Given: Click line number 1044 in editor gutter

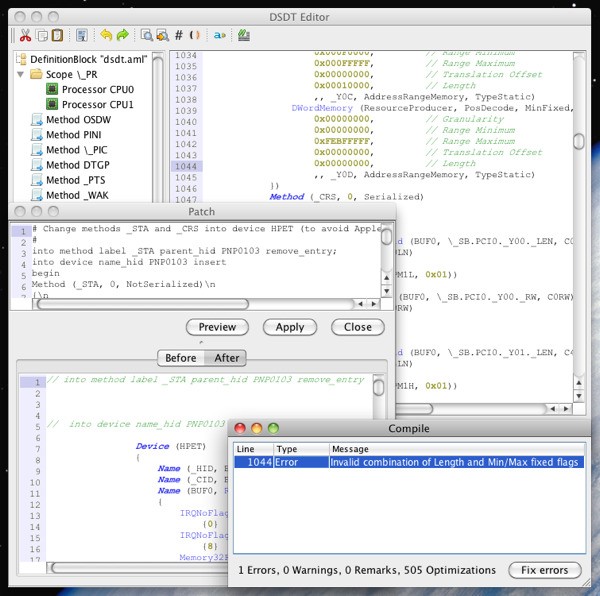Looking at the screenshot, I should [x=186, y=166].
